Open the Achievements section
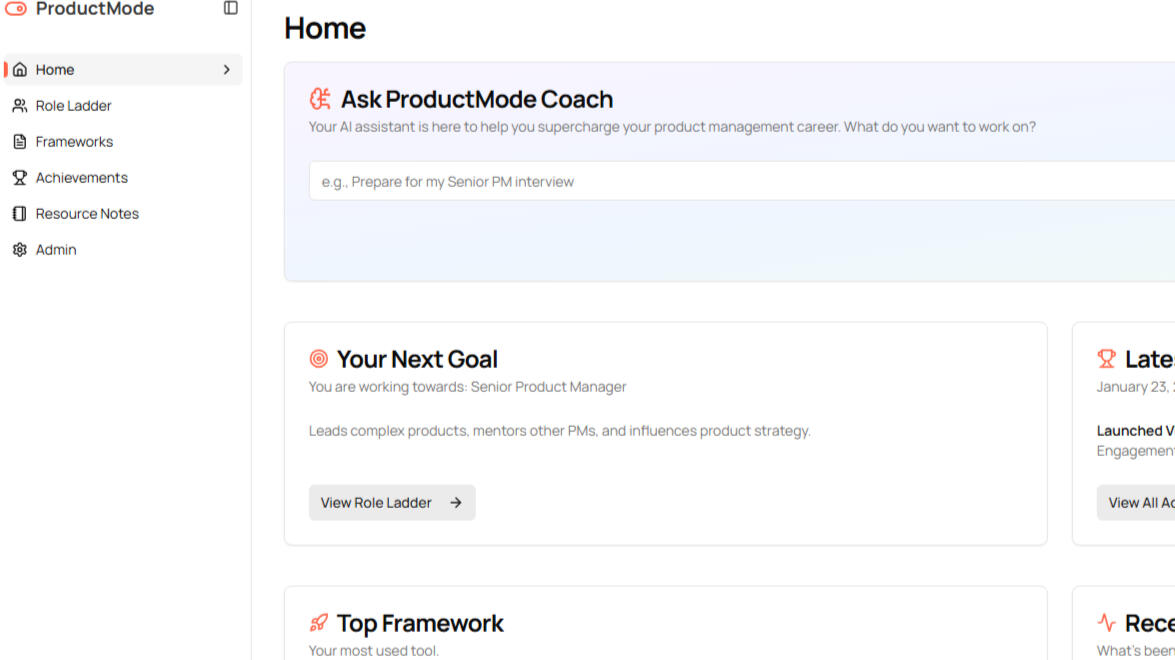Viewport: 1175px width, 660px height. point(81,178)
